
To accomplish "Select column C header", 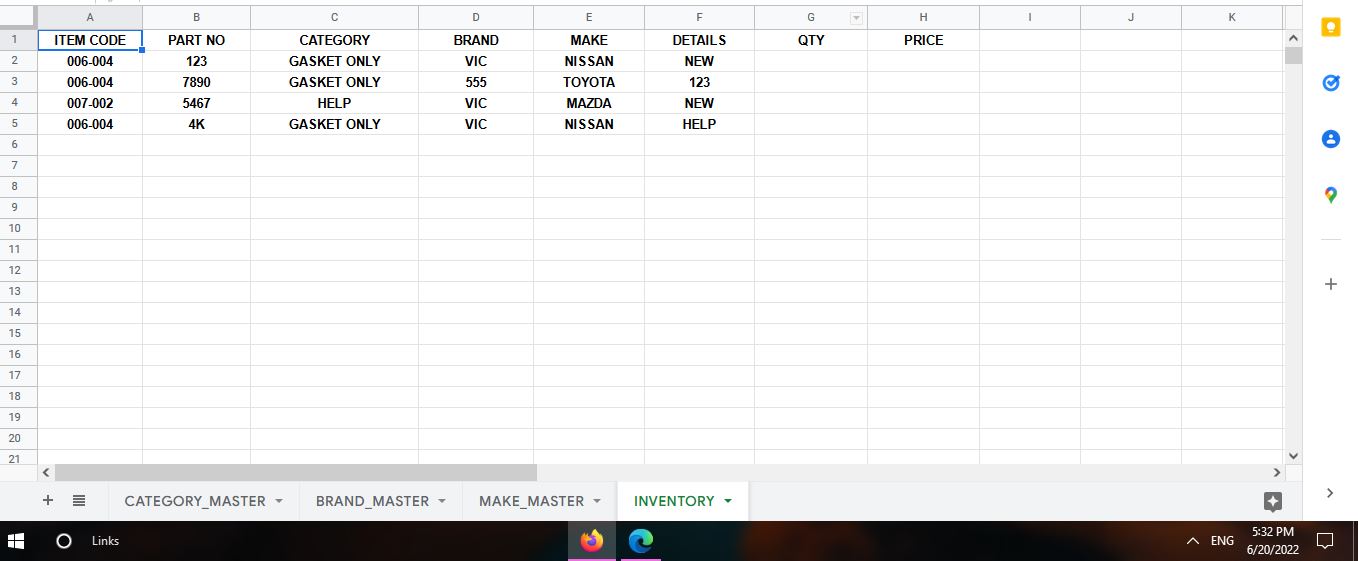I will (334, 17).
